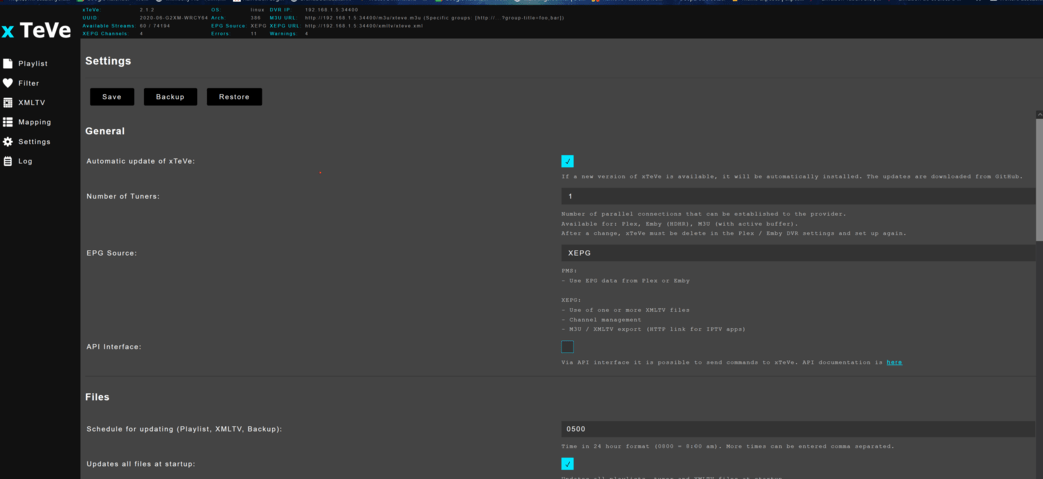Click the 'Updates all files at startup:' label
Image resolution: width=1043 pixels, height=479 pixels.
coord(141,464)
